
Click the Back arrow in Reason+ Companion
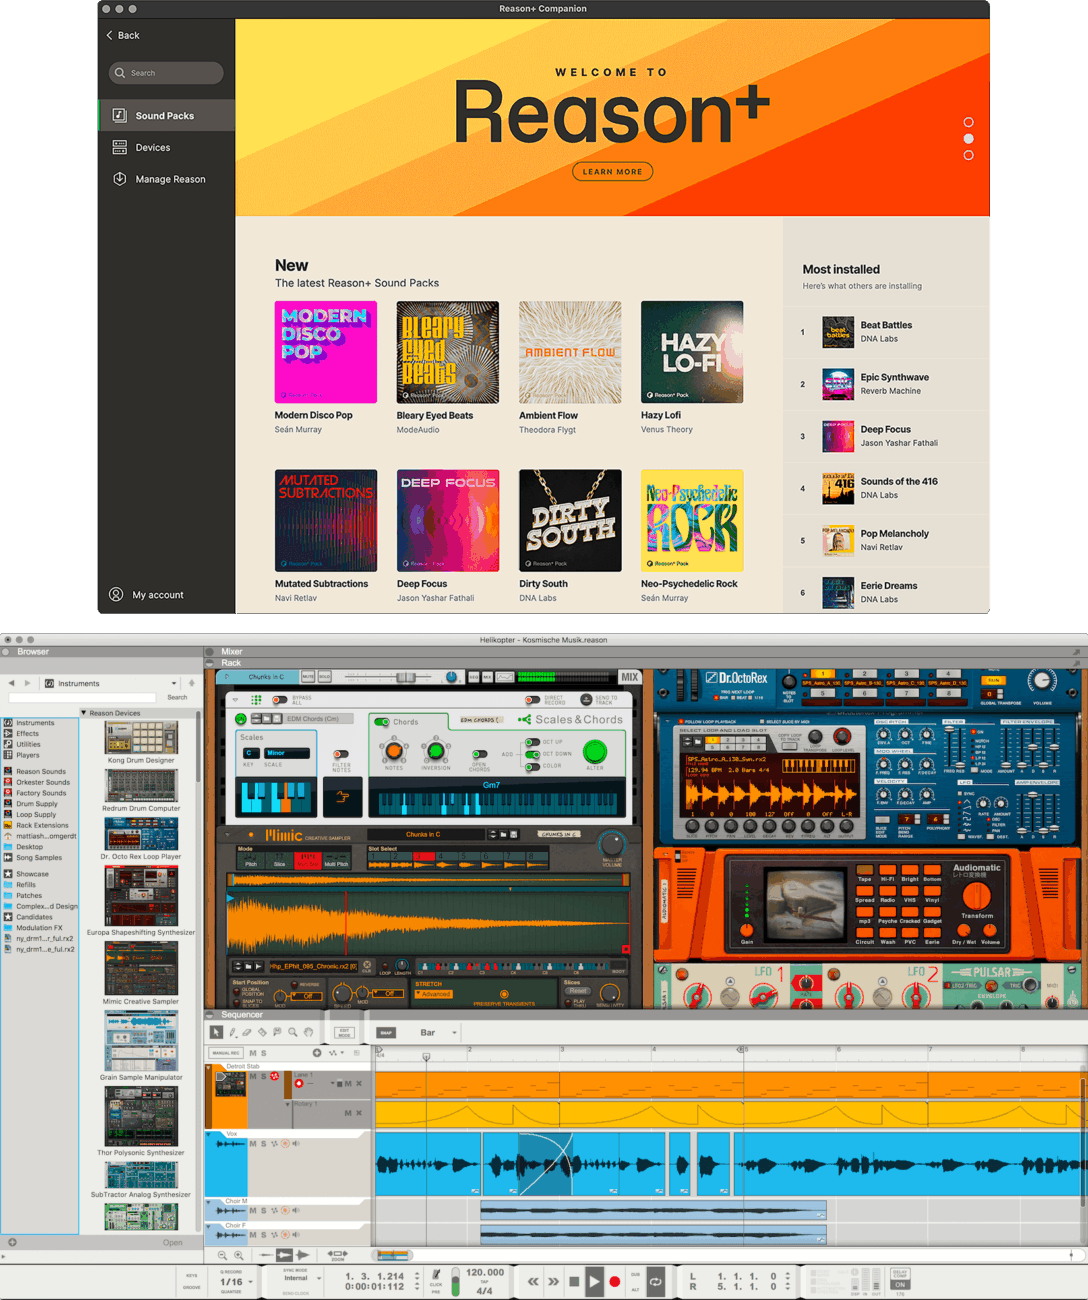110,35
